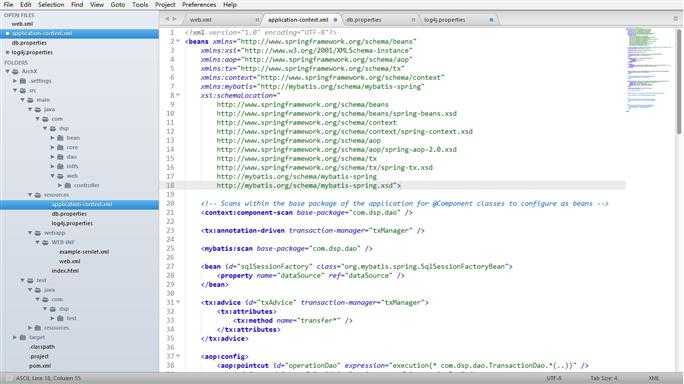Open pom.xml in folder tree
684x384 pixels.
(40, 366)
